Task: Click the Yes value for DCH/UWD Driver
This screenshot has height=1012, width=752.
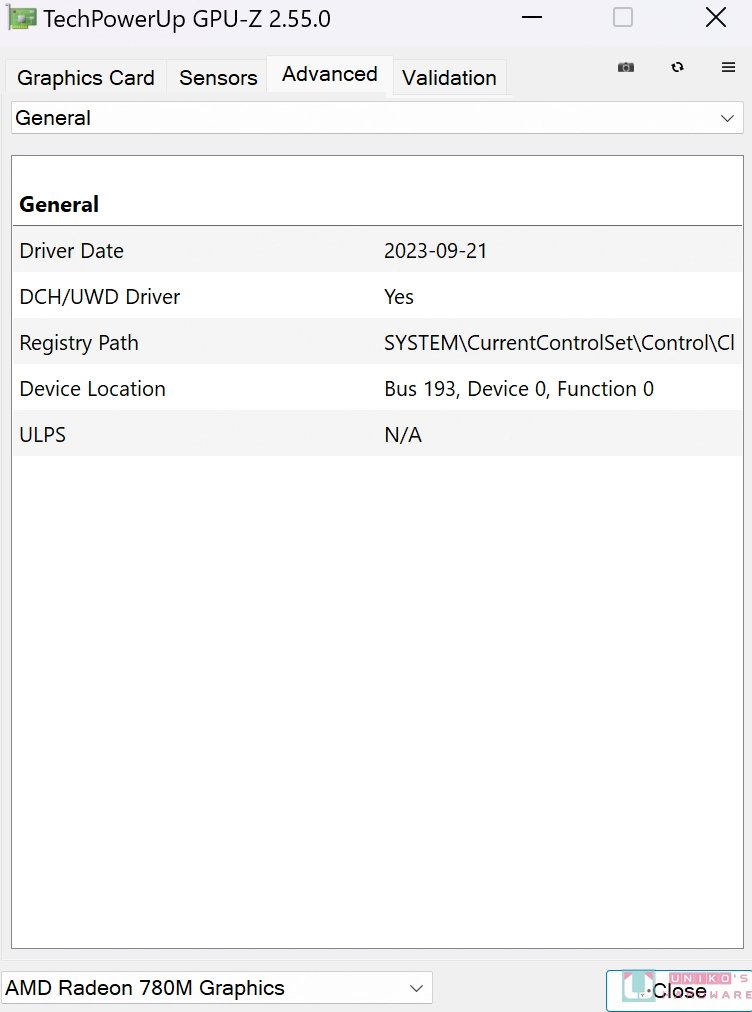Action: [399, 297]
